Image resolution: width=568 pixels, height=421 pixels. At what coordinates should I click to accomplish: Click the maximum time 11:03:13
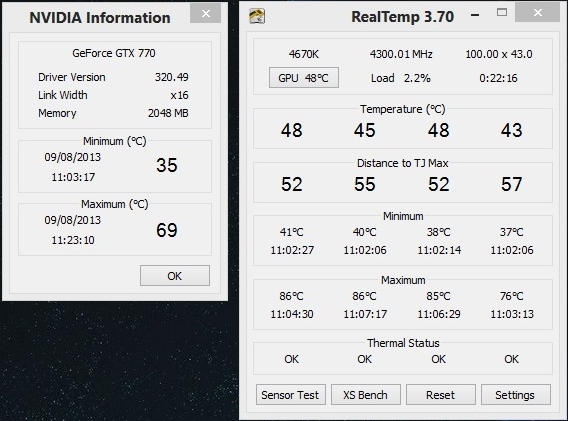click(512, 314)
